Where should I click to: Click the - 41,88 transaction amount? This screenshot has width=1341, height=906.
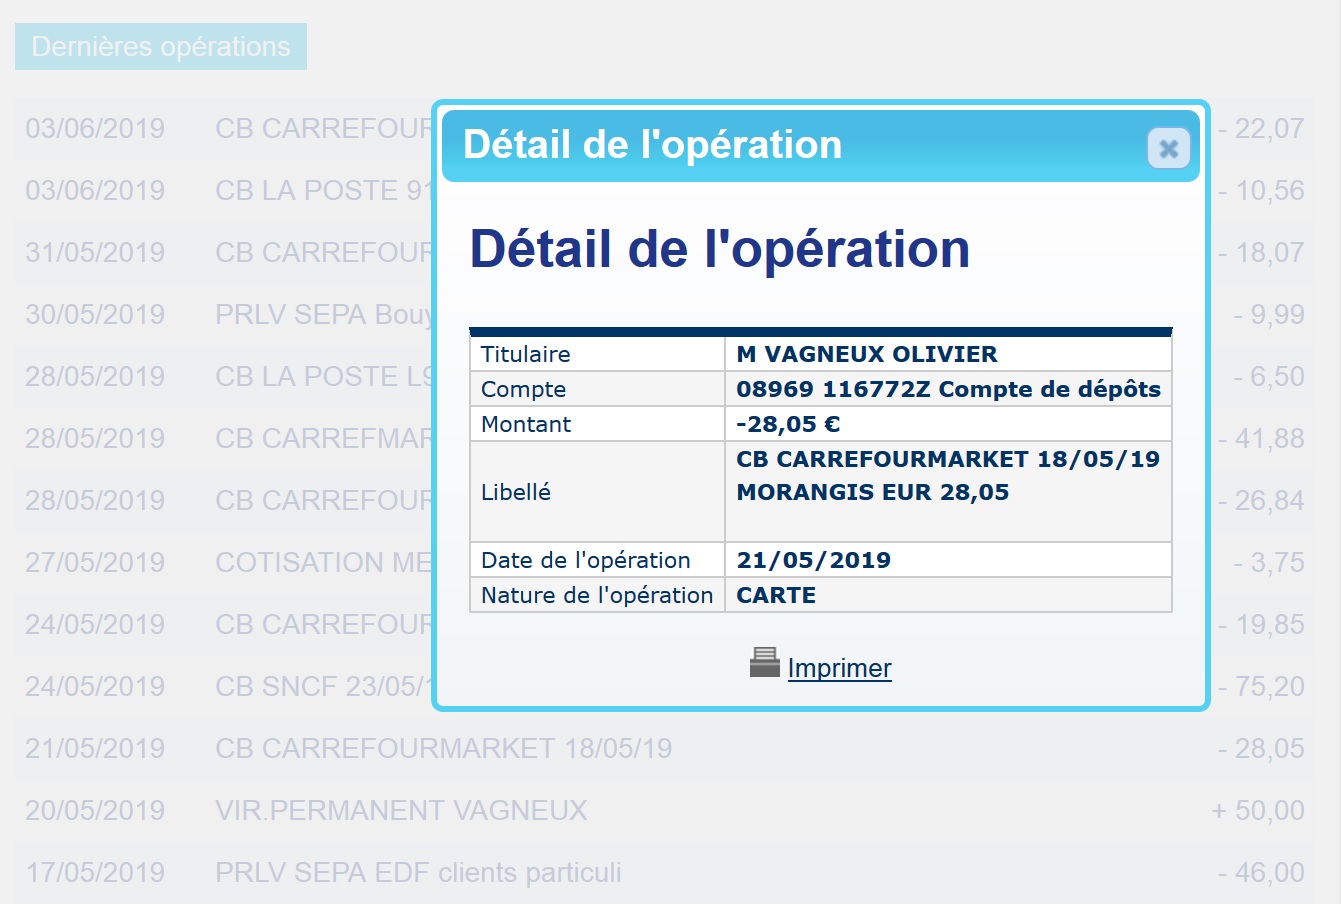point(1262,438)
